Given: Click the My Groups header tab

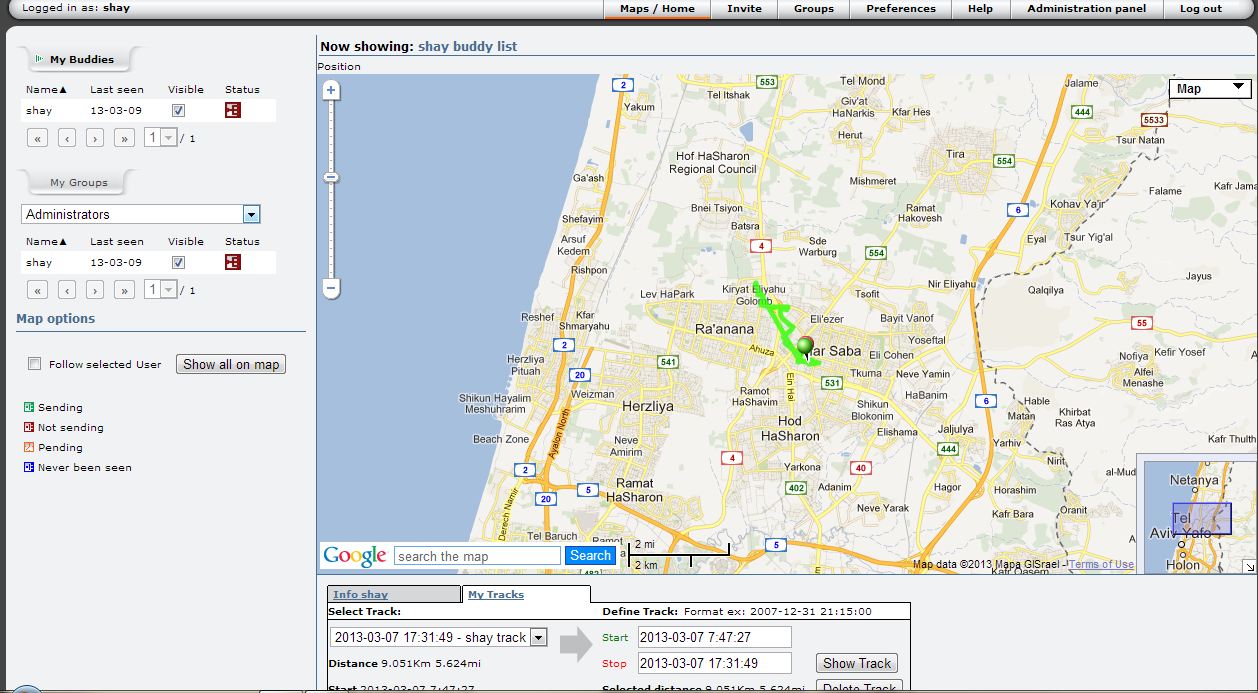Looking at the screenshot, I should tap(79, 182).
